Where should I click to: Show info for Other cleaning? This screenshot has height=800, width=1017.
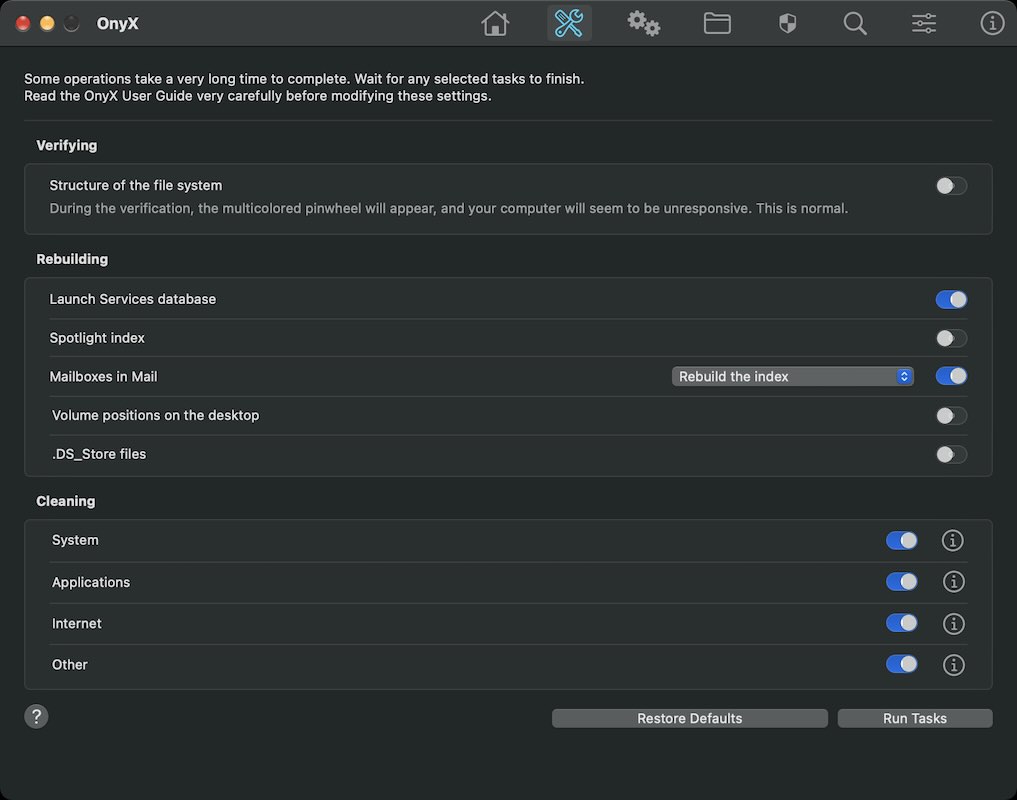pyautogui.click(x=953, y=665)
